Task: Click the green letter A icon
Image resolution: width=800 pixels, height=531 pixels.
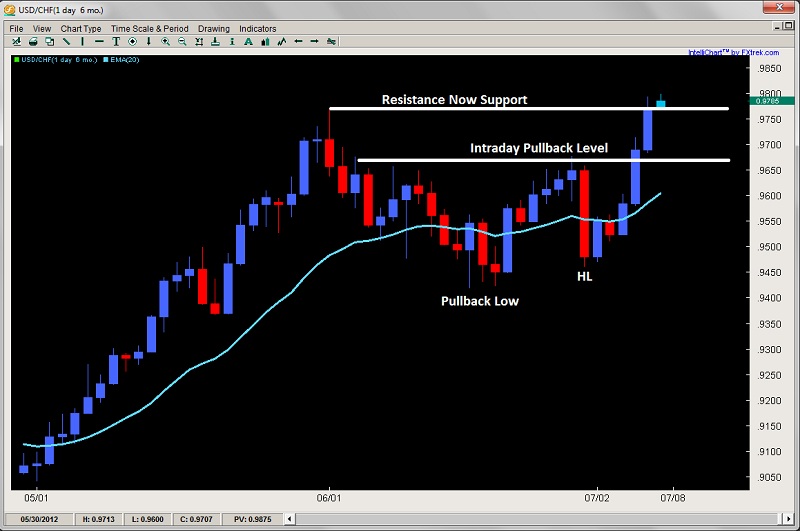Action: [248, 41]
